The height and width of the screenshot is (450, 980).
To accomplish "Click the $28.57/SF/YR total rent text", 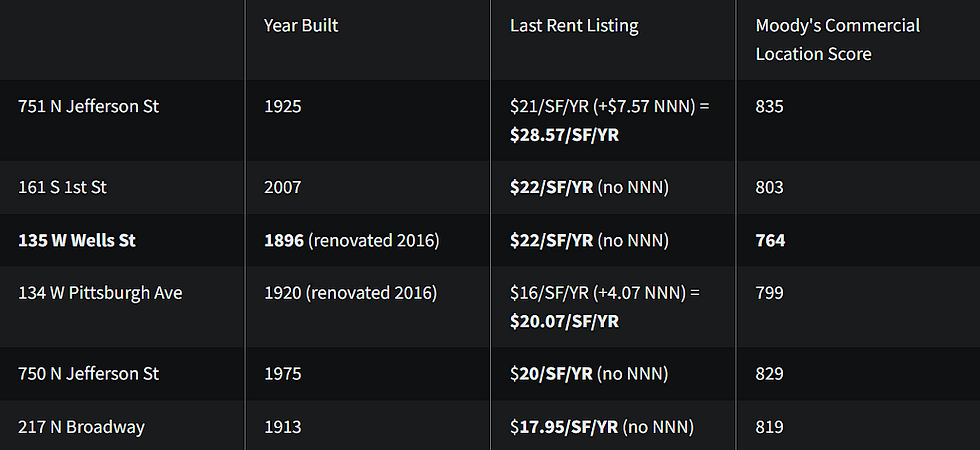I will pos(564,135).
